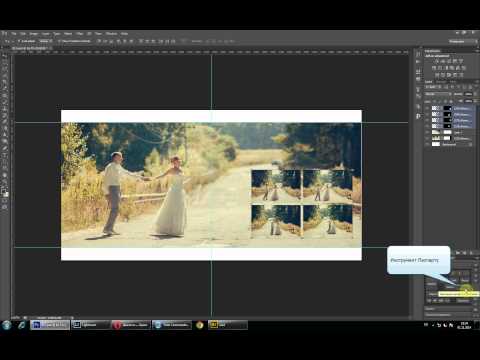The height and width of the screenshot is (360, 480).
Task: Click the foreground color swatch
Action: tap(4, 191)
